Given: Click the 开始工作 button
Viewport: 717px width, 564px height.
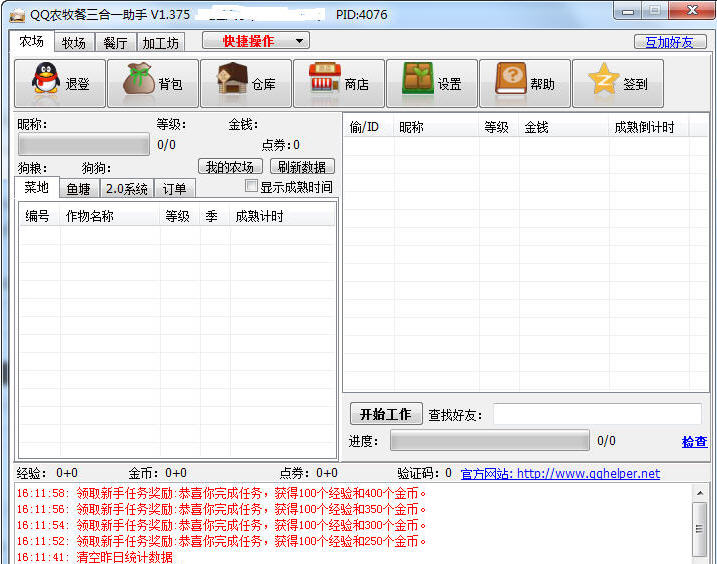Looking at the screenshot, I should pyautogui.click(x=386, y=414).
